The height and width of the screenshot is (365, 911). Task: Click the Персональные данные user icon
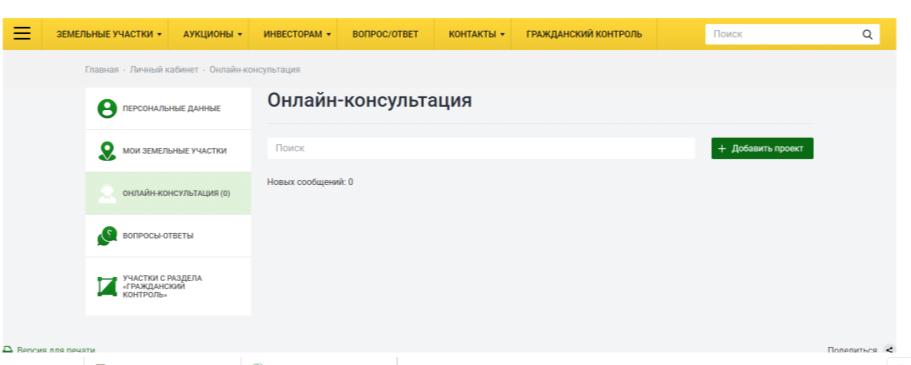[107, 109]
